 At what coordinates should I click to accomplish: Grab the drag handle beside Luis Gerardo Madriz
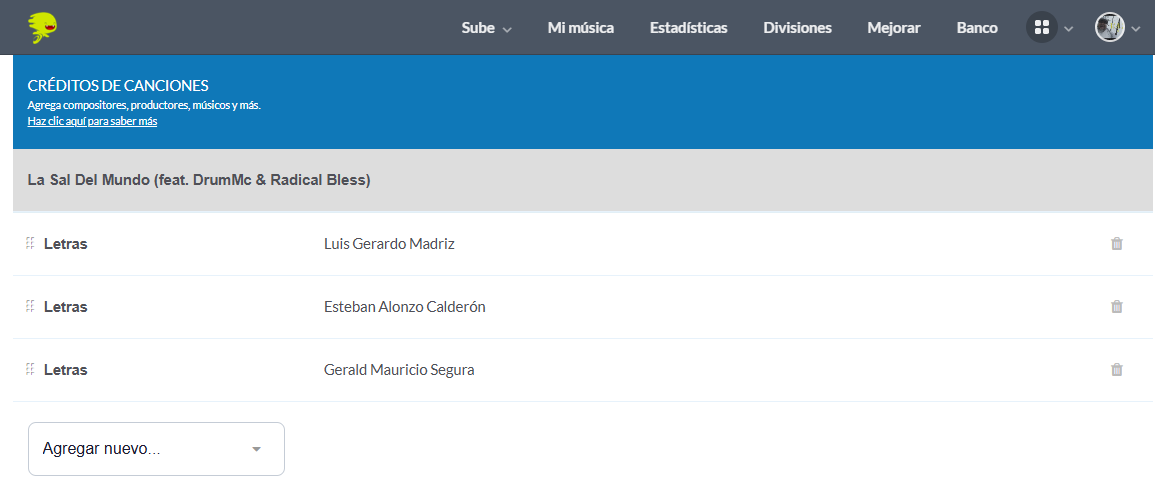point(30,244)
